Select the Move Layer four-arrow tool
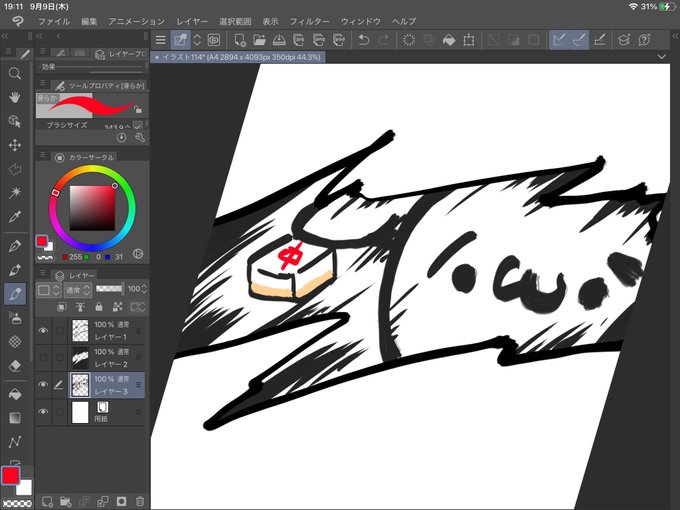The height and width of the screenshot is (510, 680). (15, 145)
